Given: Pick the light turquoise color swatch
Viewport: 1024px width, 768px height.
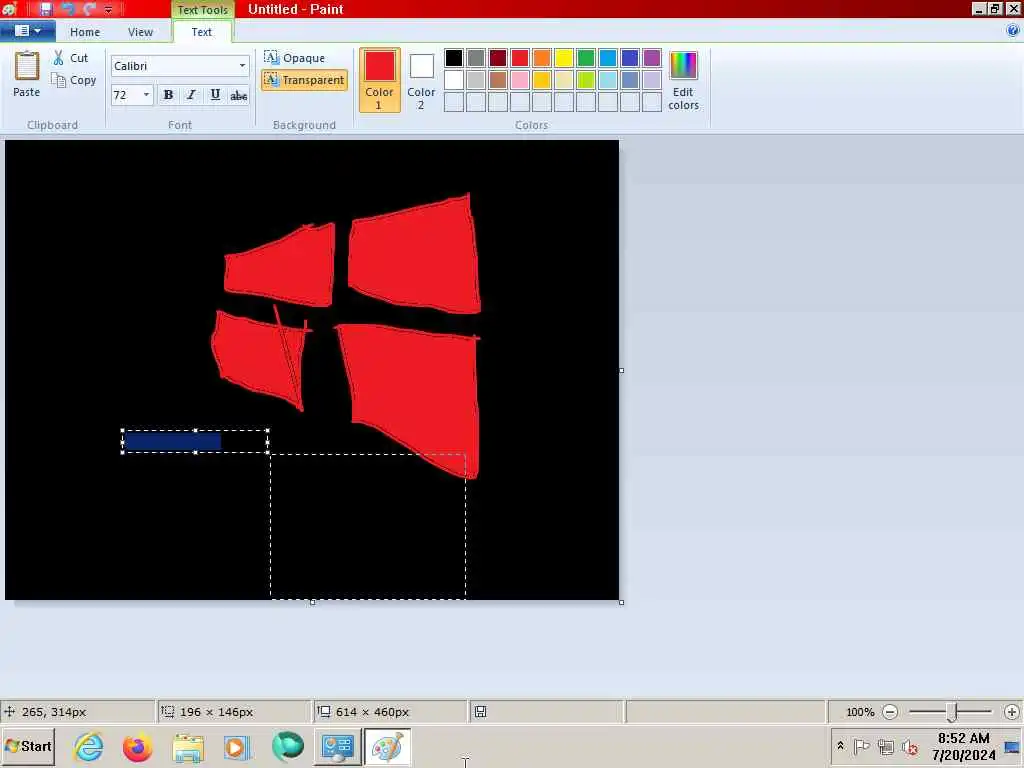Looking at the screenshot, I should [x=608, y=80].
